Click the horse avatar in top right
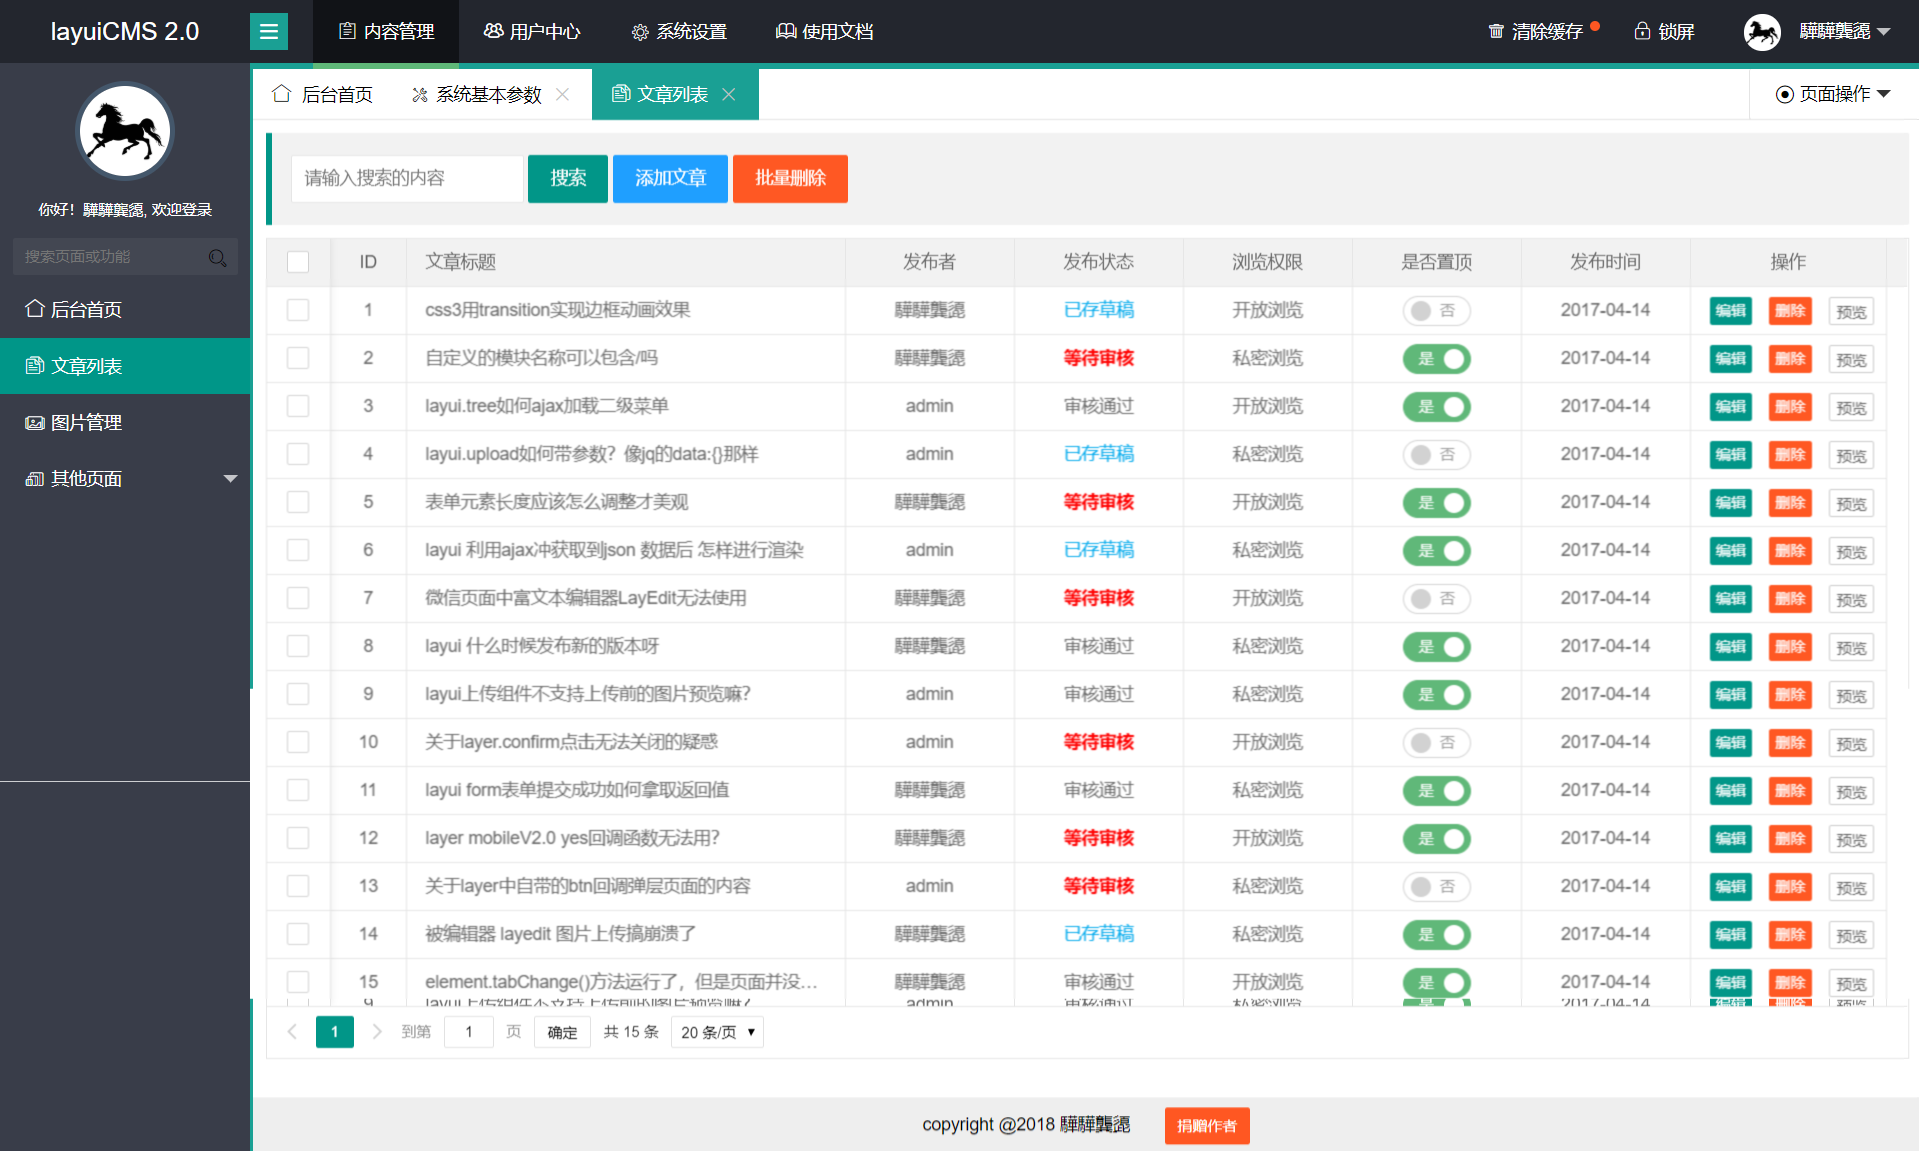Screen dimensions: 1920x1151 point(1763,31)
